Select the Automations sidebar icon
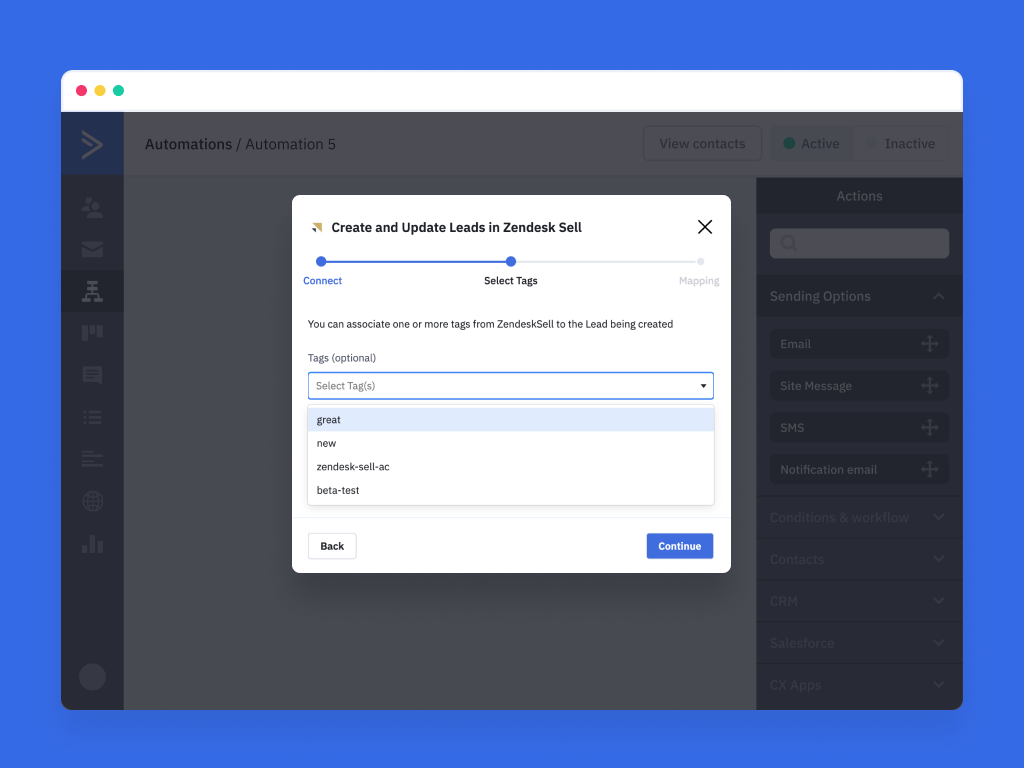The image size is (1024, 768). pos(92,292)
